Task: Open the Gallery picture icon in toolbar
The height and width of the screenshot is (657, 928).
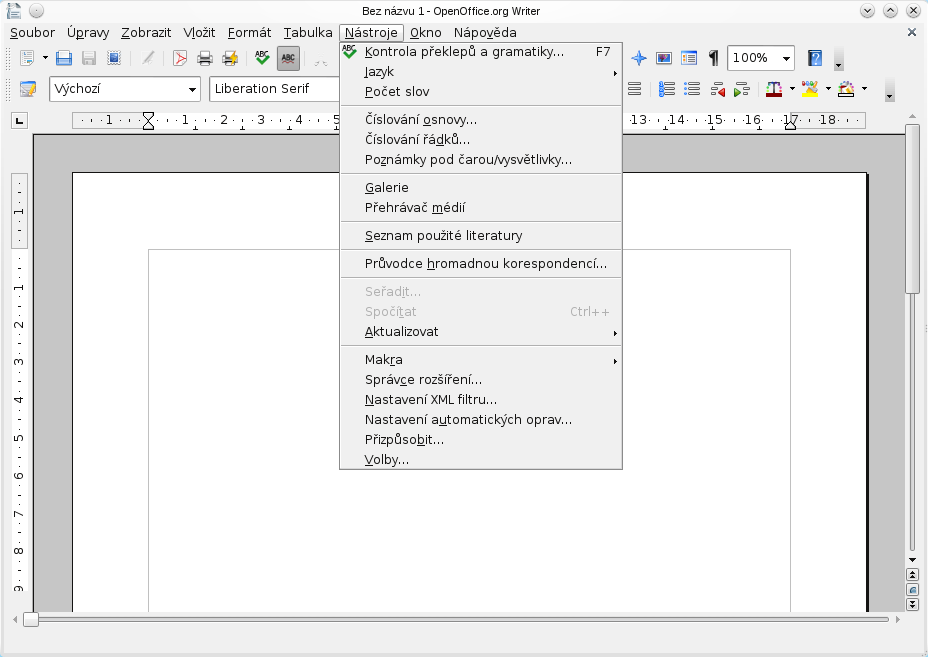Action: click(663, 58)
